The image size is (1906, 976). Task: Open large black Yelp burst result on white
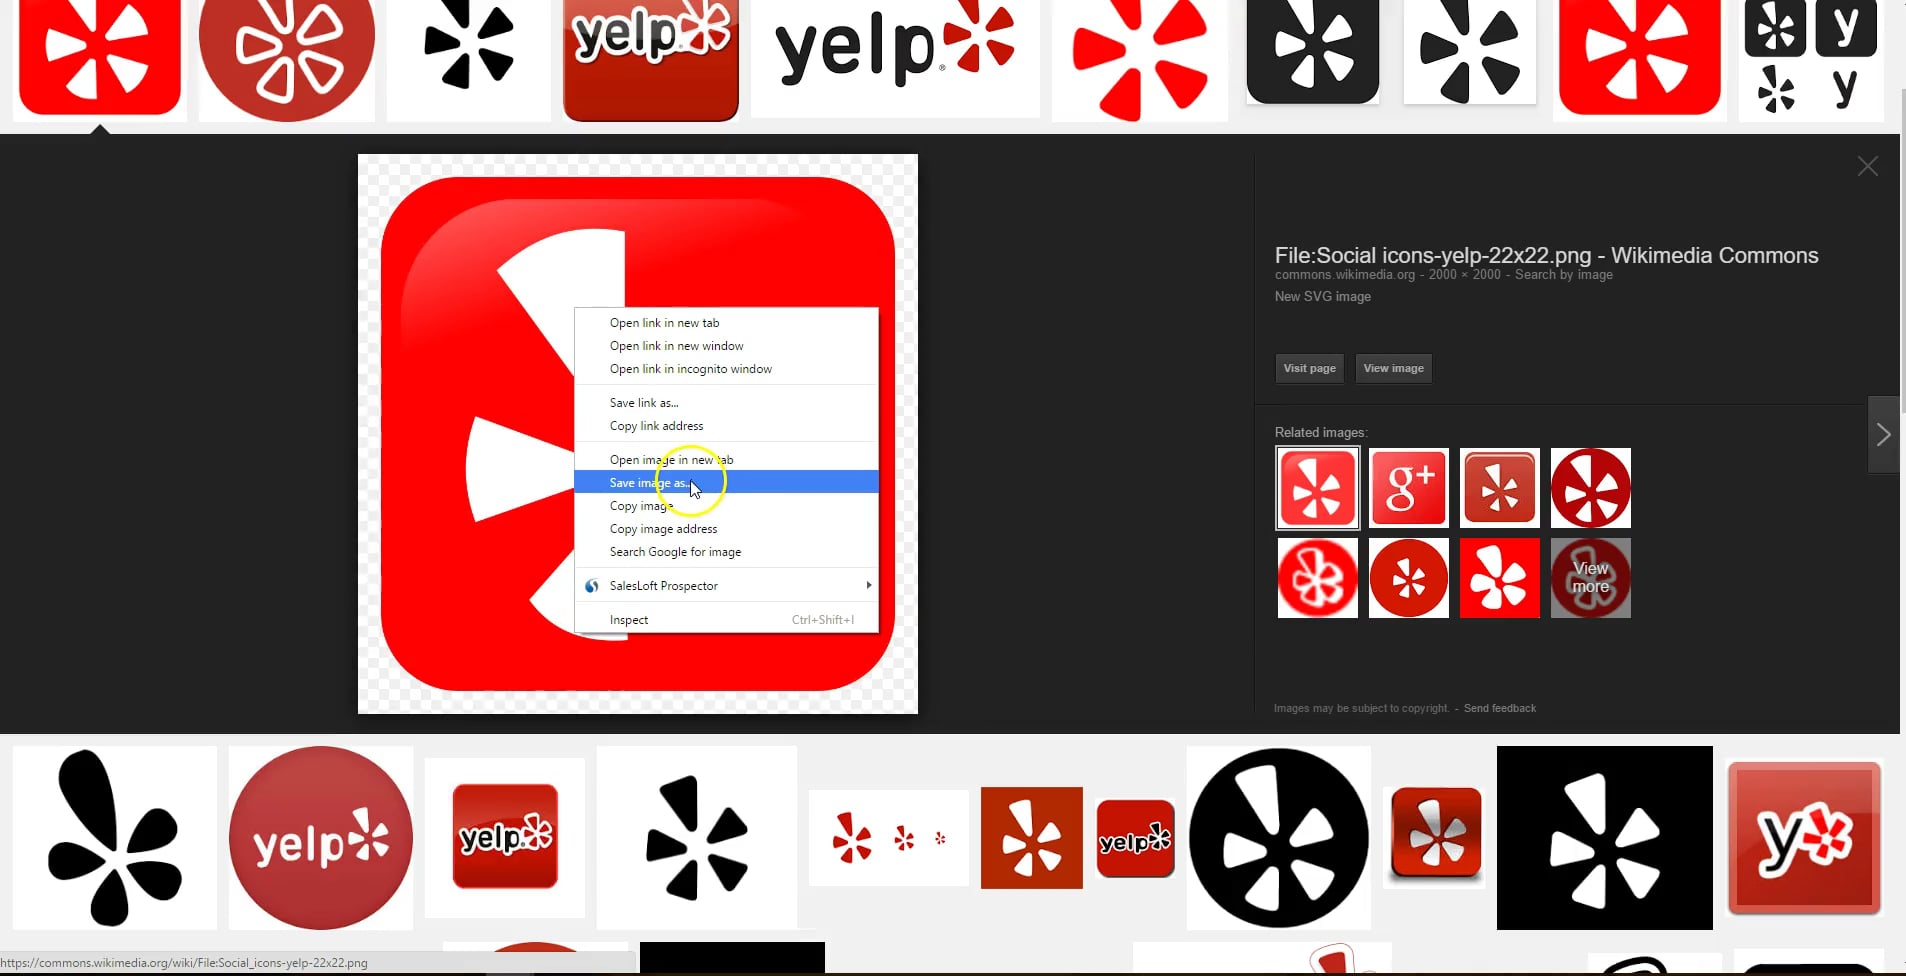[115, 838]
